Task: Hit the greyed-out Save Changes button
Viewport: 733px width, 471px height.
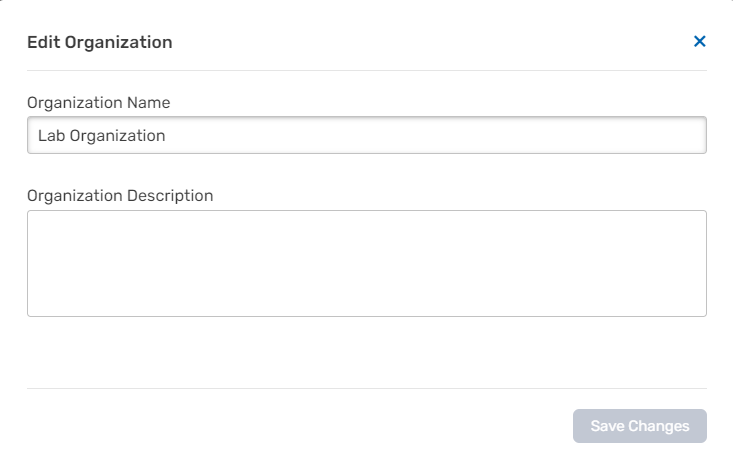Action: pos(639,426)
